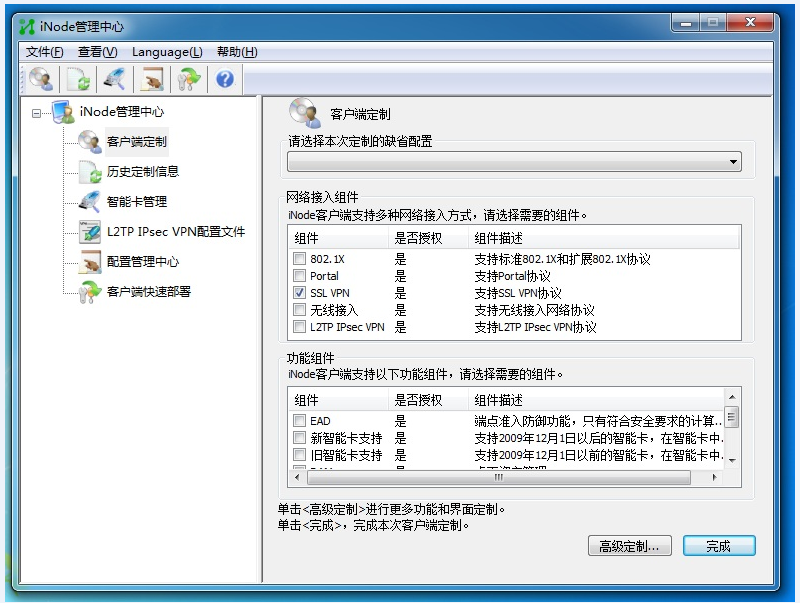Click the 历史定制信息 document icon in tree
Image resolution: width=800 pixels, height=603 pixels.
(x=90, y=172)
